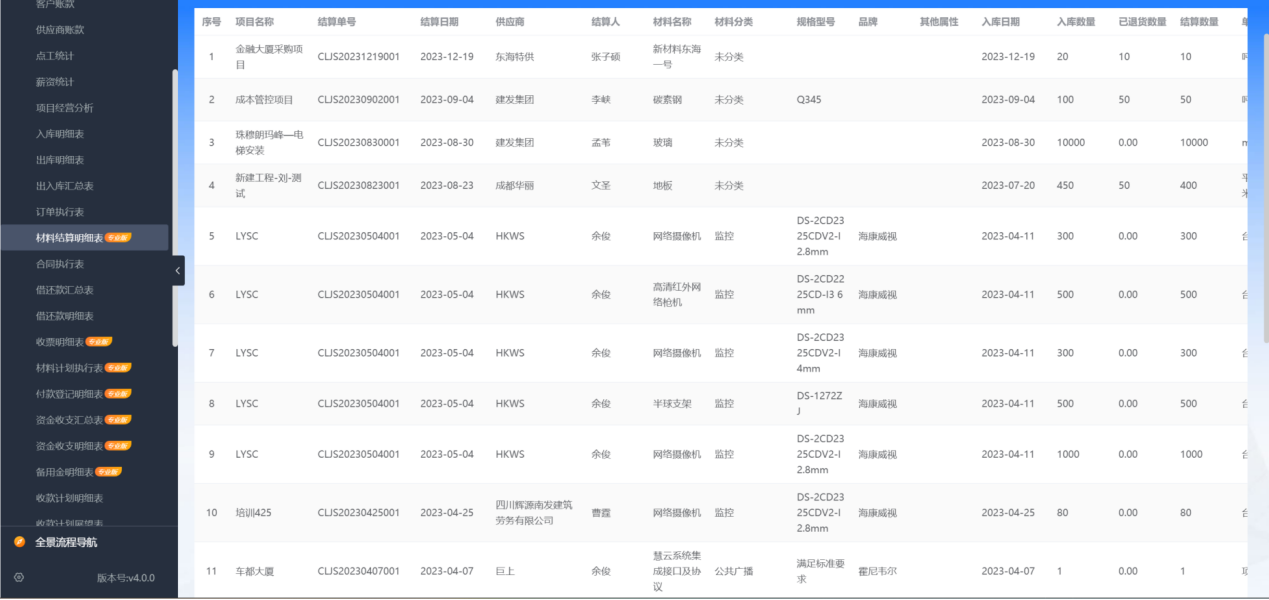This screenshot has width=1269, height=600.
Task: Collapse the sidebar using the chevron arrow
Action: tap(177, 270)
